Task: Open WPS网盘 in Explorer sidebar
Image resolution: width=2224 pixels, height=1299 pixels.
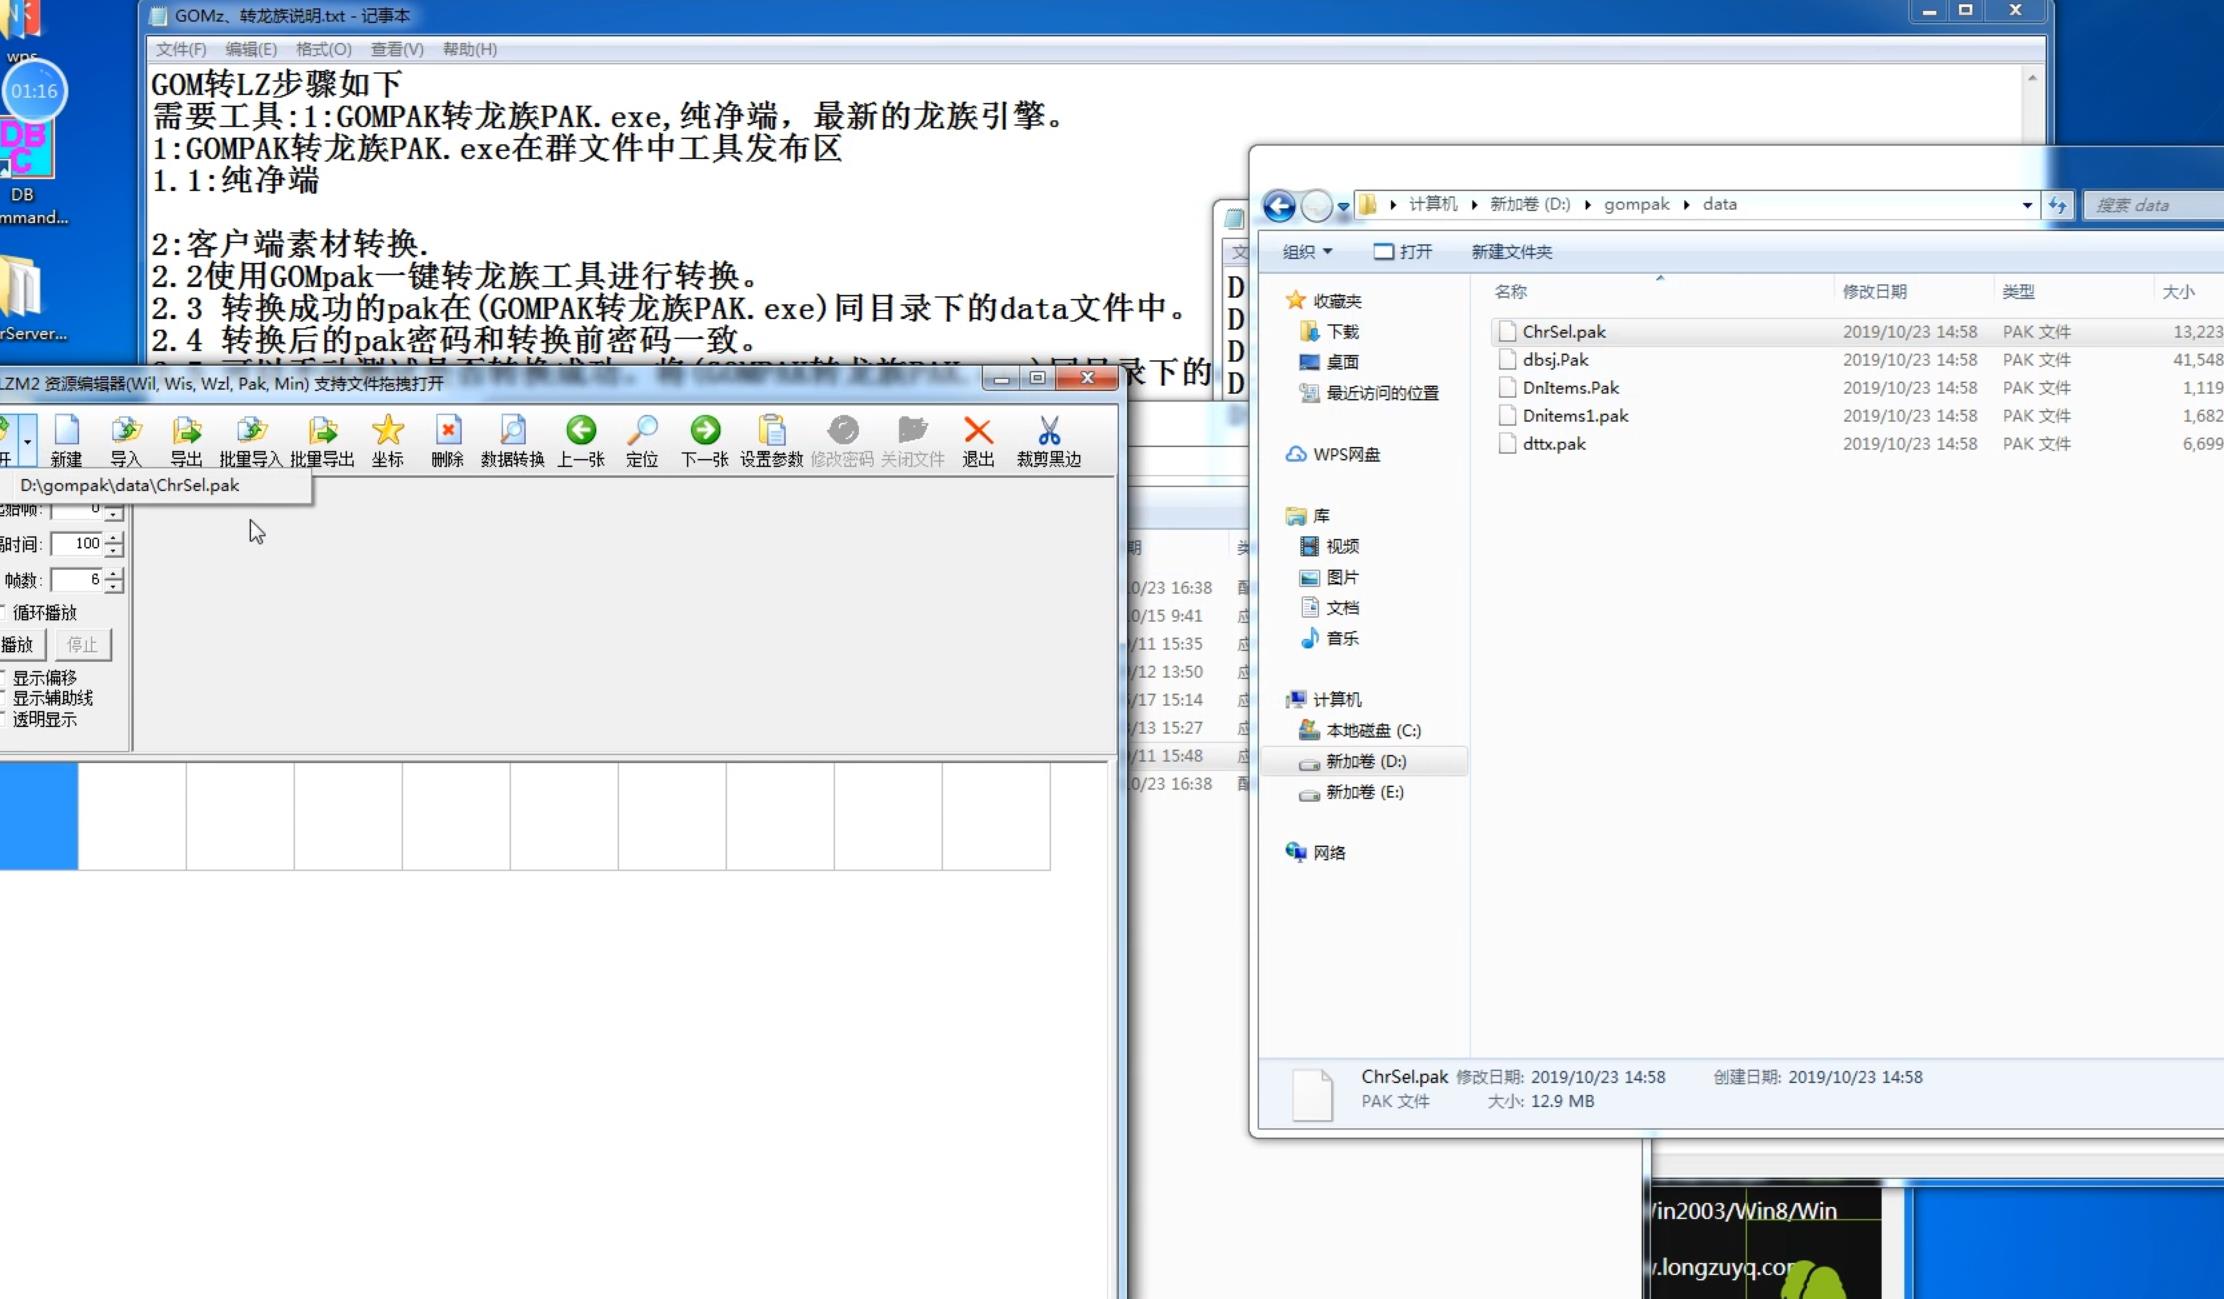Action: 1332,454
